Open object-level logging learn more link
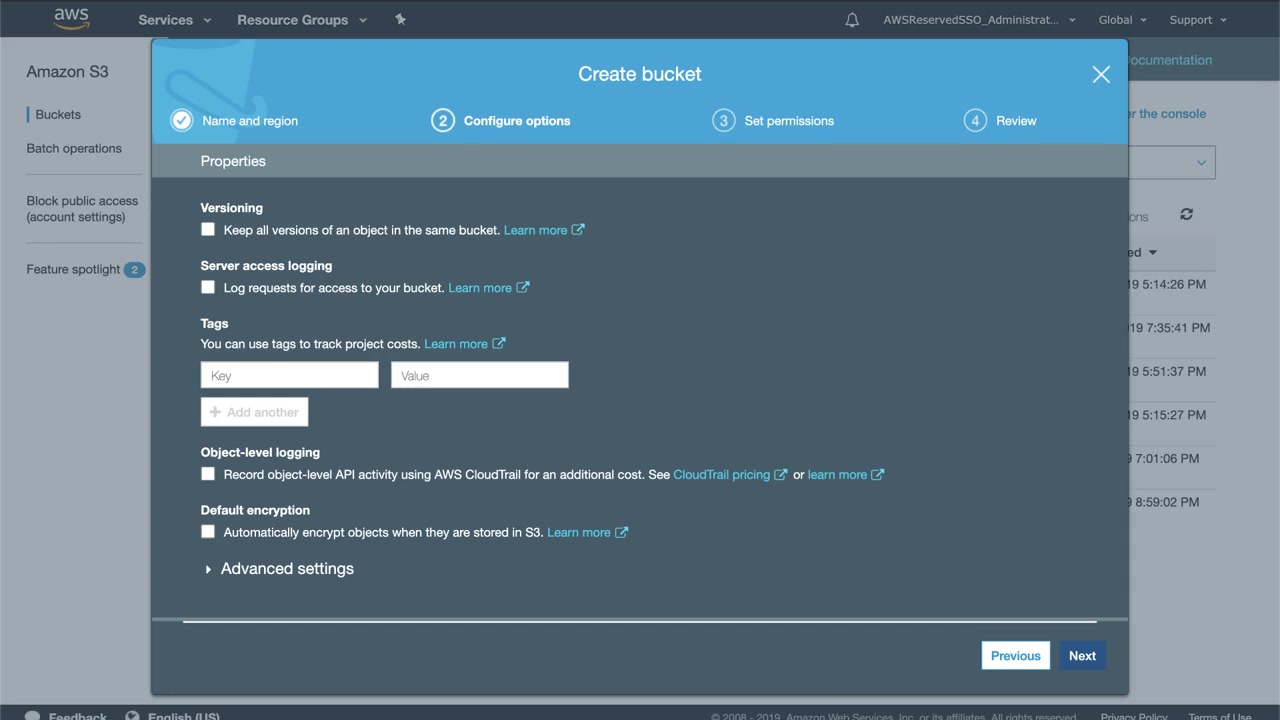Image resolution: width=1280 pixels, height=720 pixels. [x=837, y=475]
